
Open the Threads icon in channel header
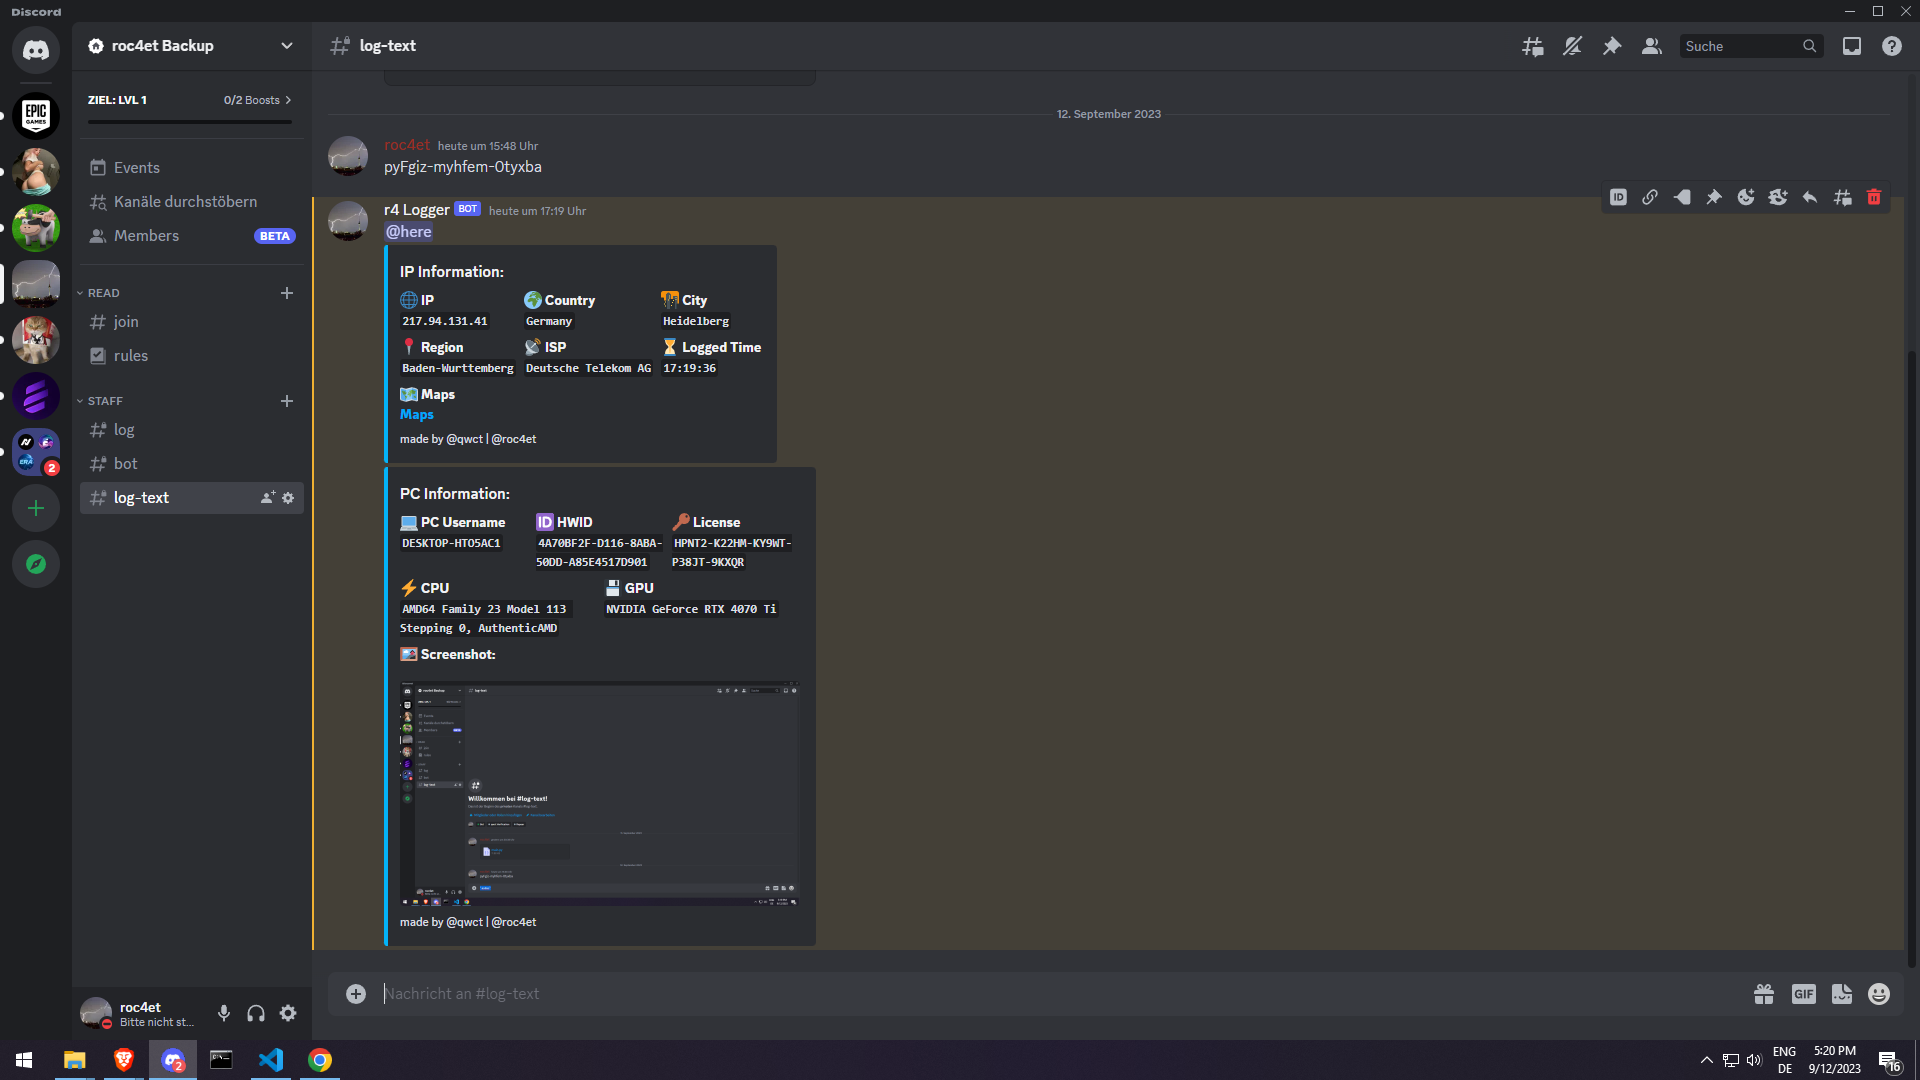point(1532,46)
